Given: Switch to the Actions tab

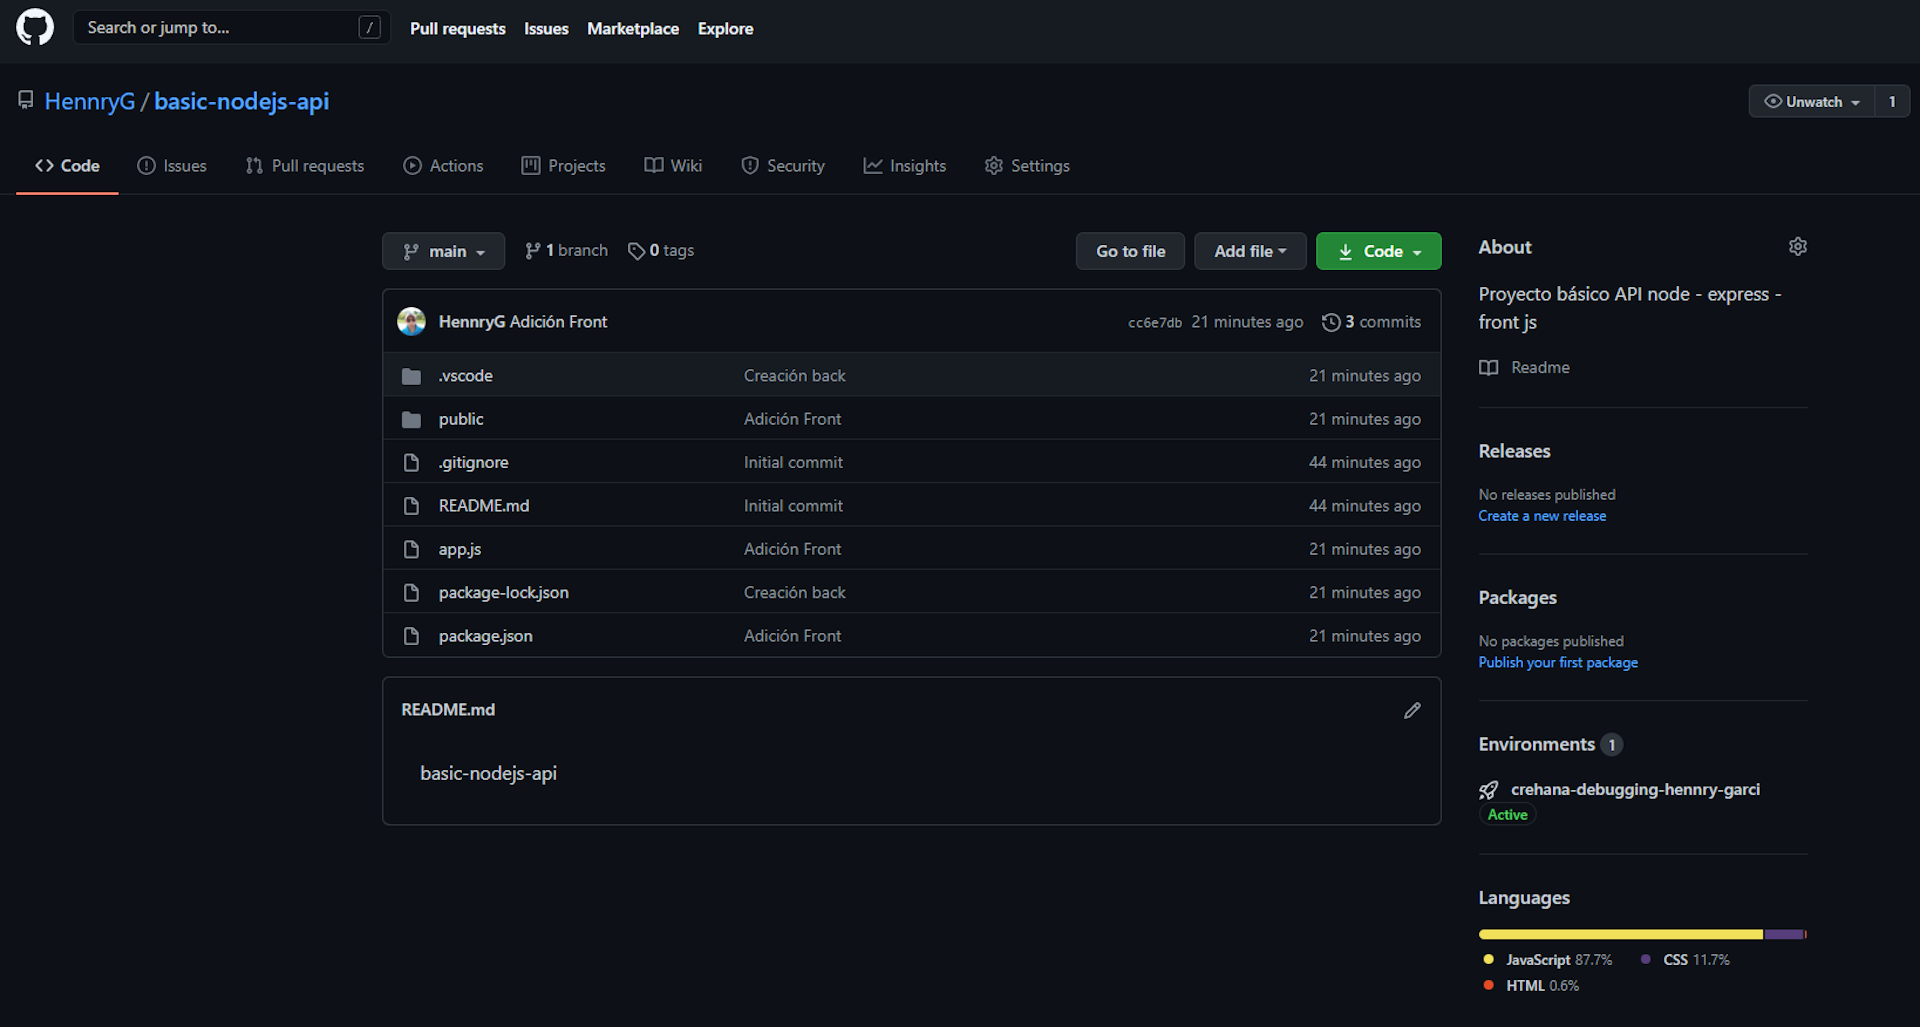Looking at the screenshot, I should 443,166.
